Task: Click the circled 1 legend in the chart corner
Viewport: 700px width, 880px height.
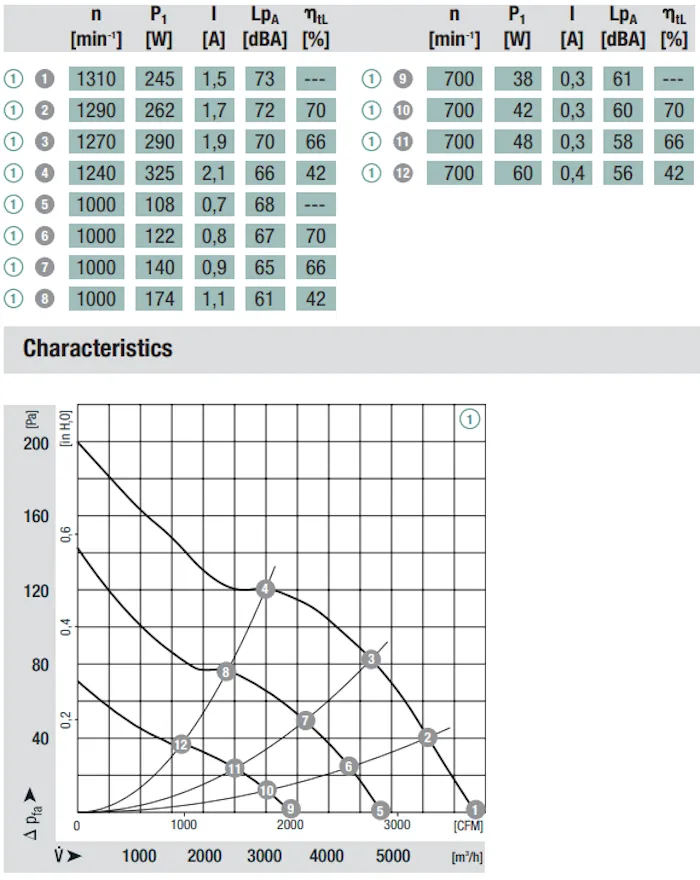Action: (x=469, y=419)
